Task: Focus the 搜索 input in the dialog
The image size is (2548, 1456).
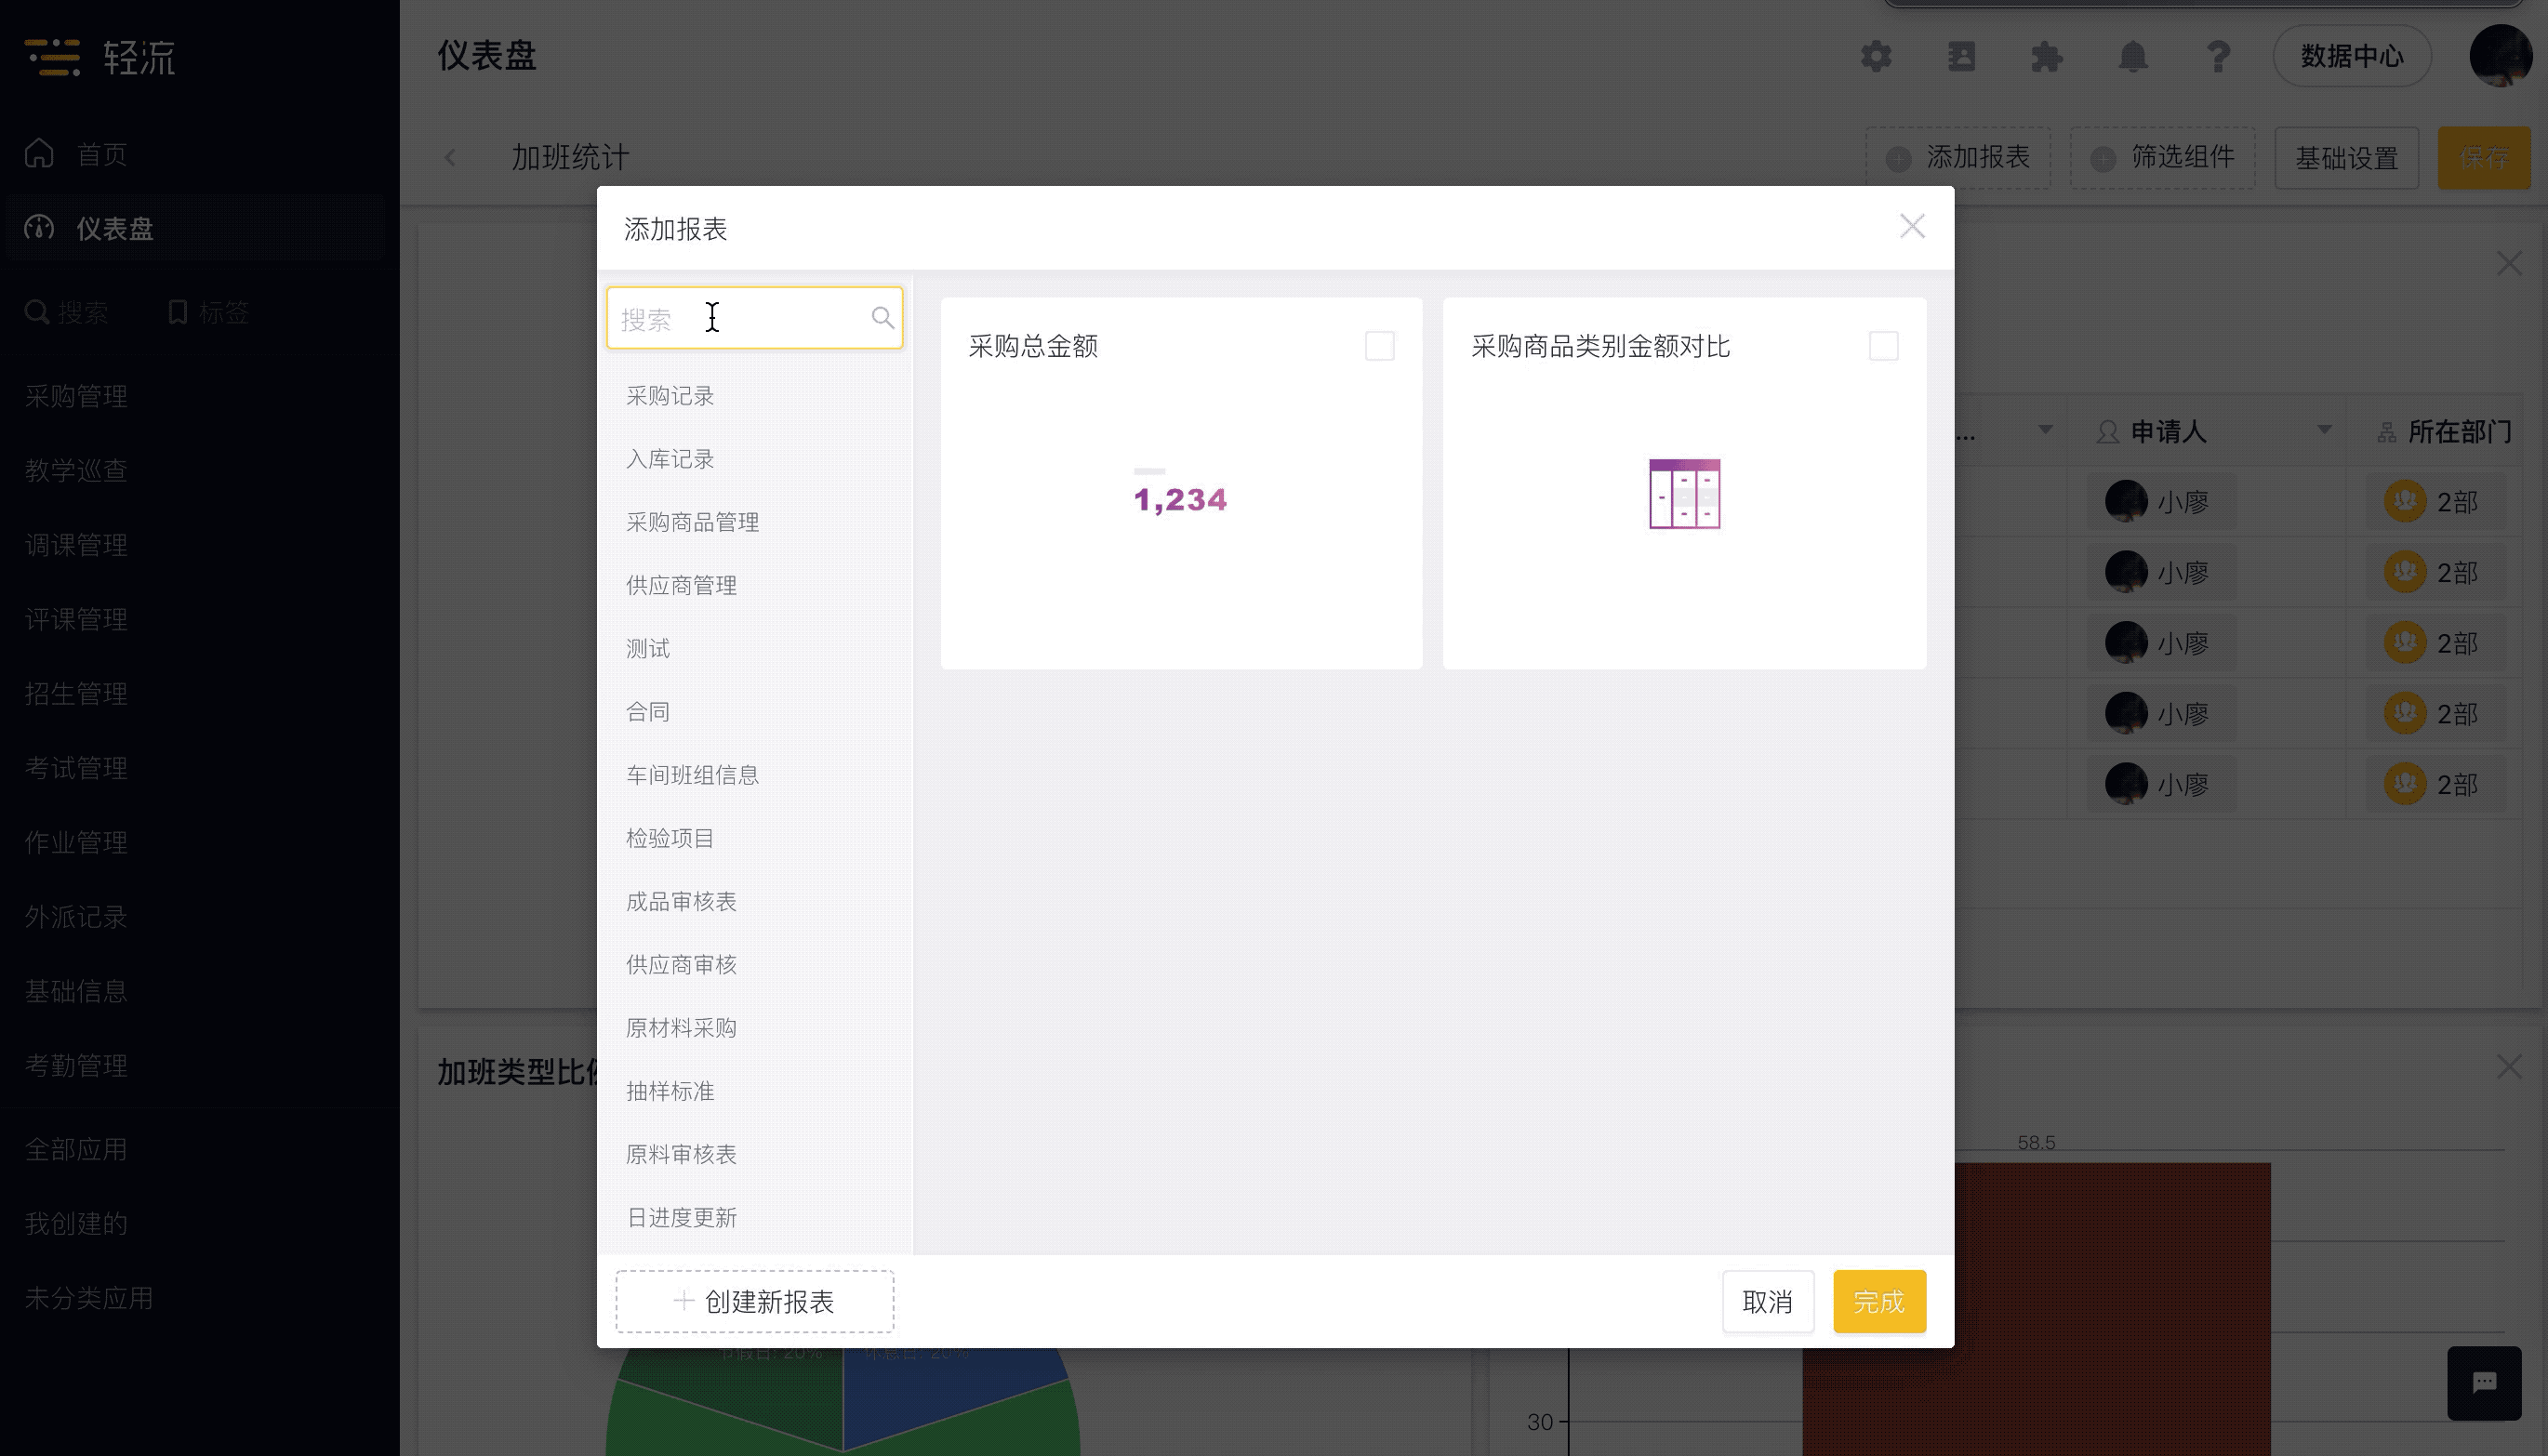Action: pyautogui.click(x=754, y=318)
